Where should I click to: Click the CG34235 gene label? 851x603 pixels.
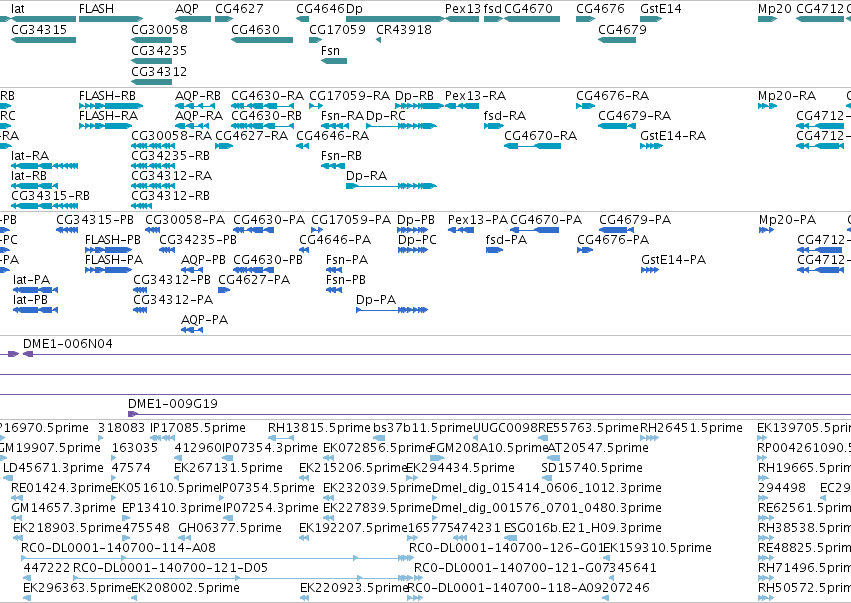159,50
